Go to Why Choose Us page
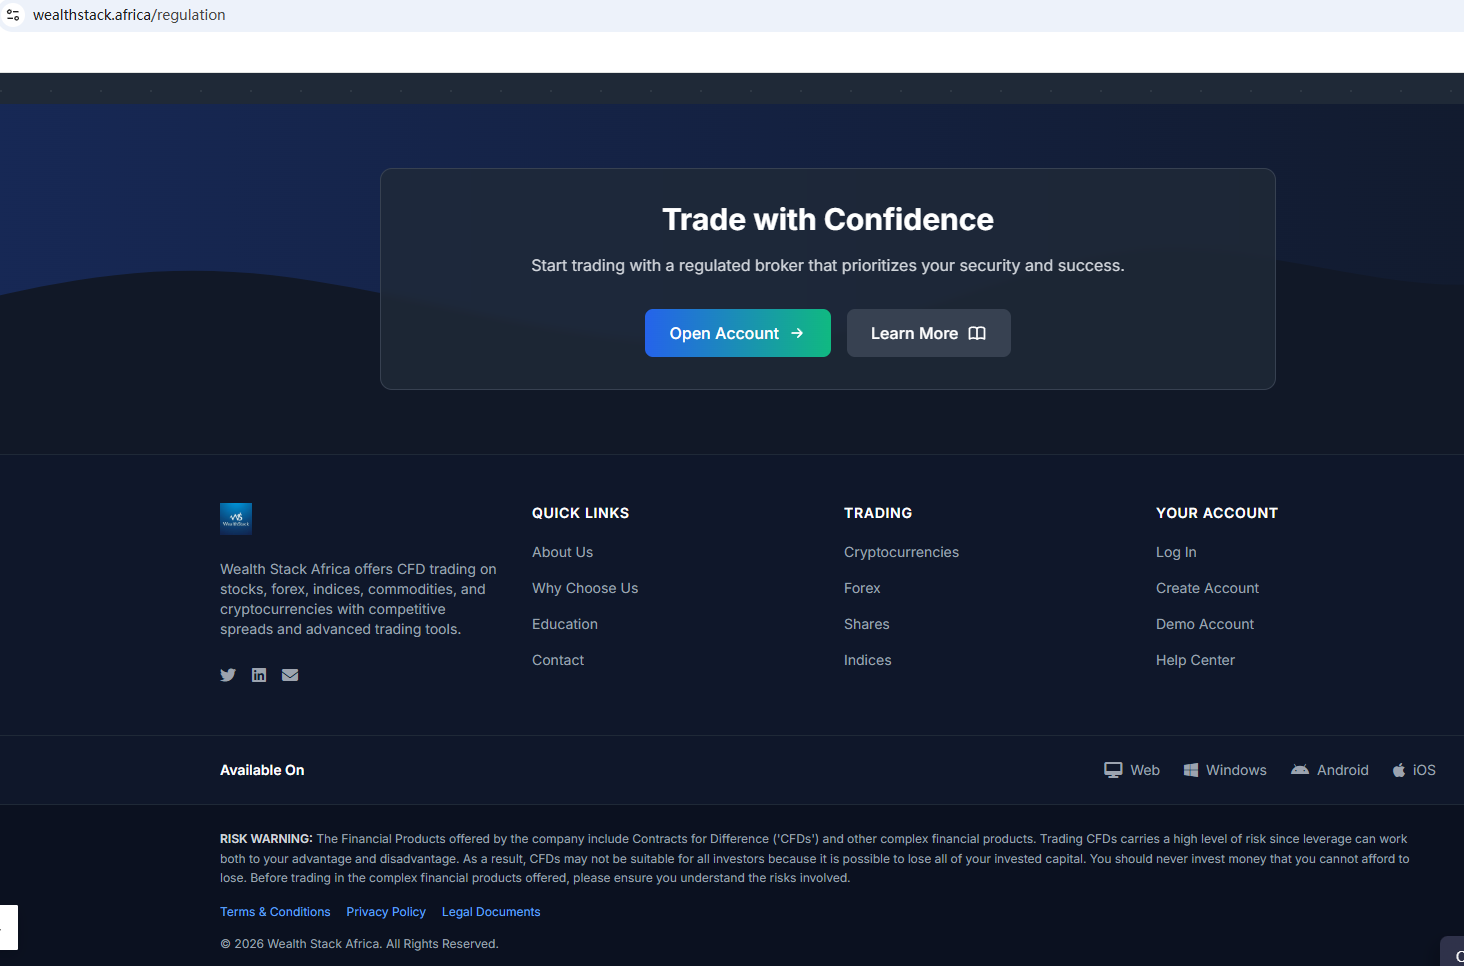Screen dimensions: 1464x966 [x=585, y=588]
